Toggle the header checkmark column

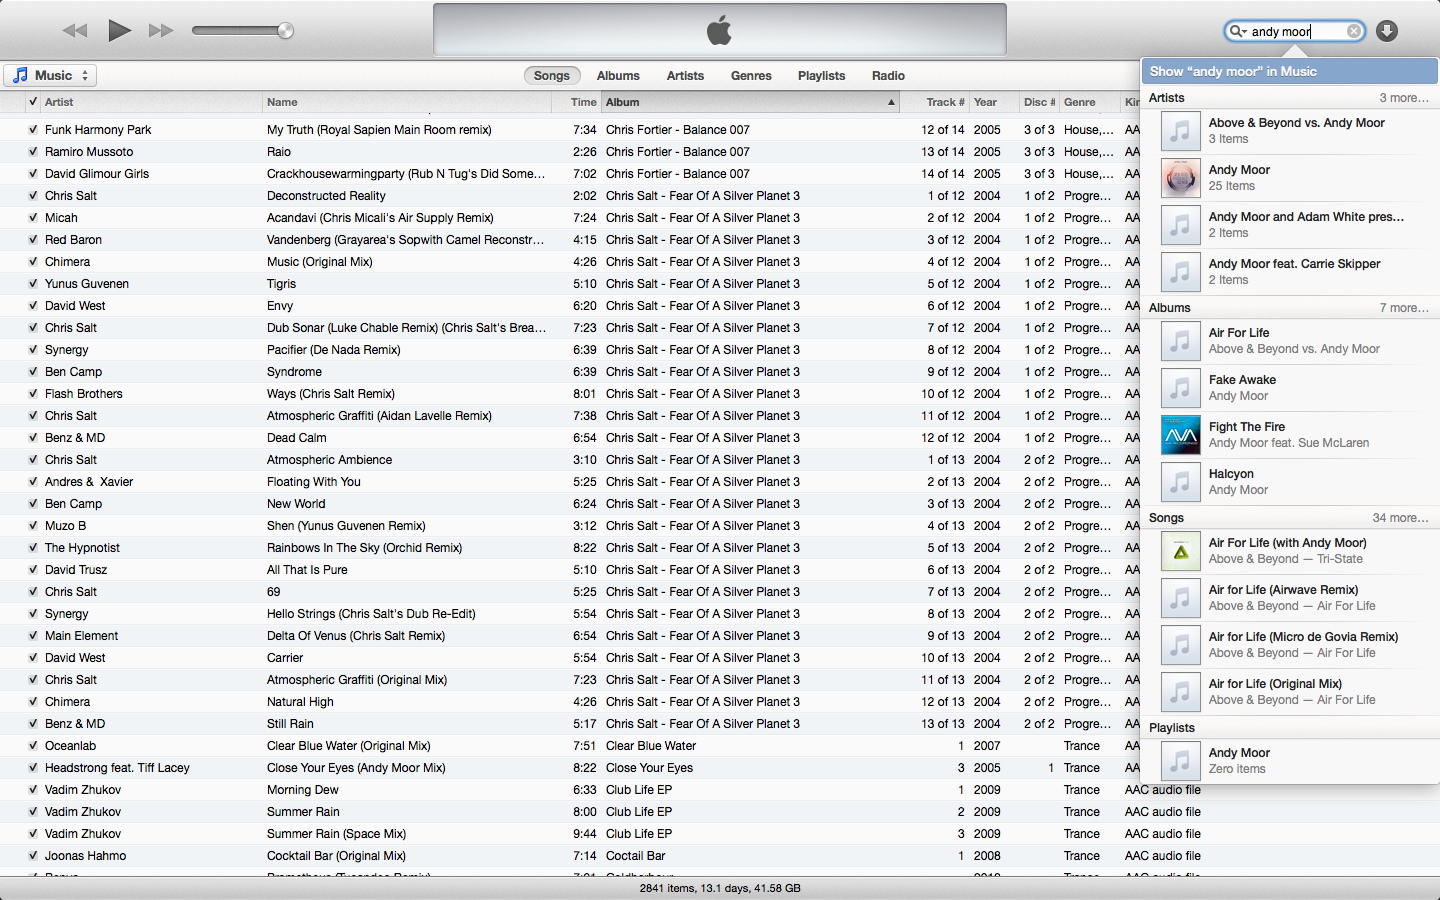[33, 102]
